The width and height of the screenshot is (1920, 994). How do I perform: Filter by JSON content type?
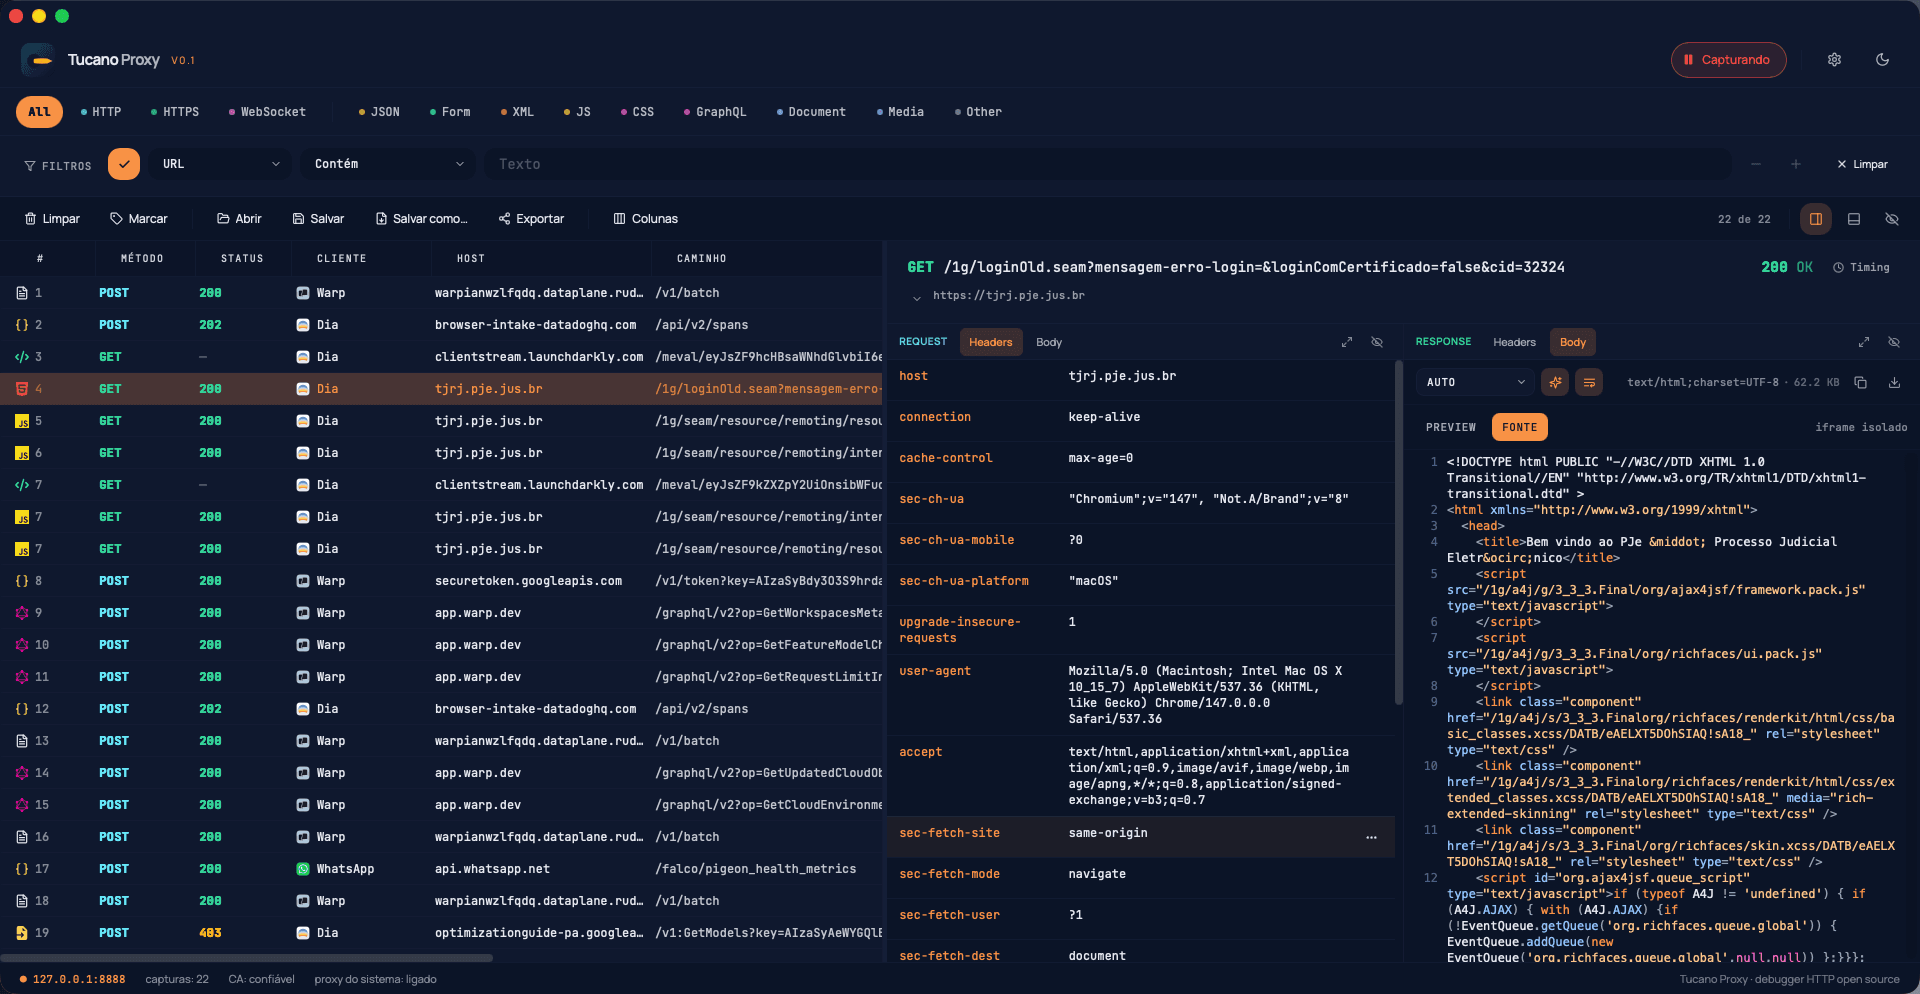point(379,112)
